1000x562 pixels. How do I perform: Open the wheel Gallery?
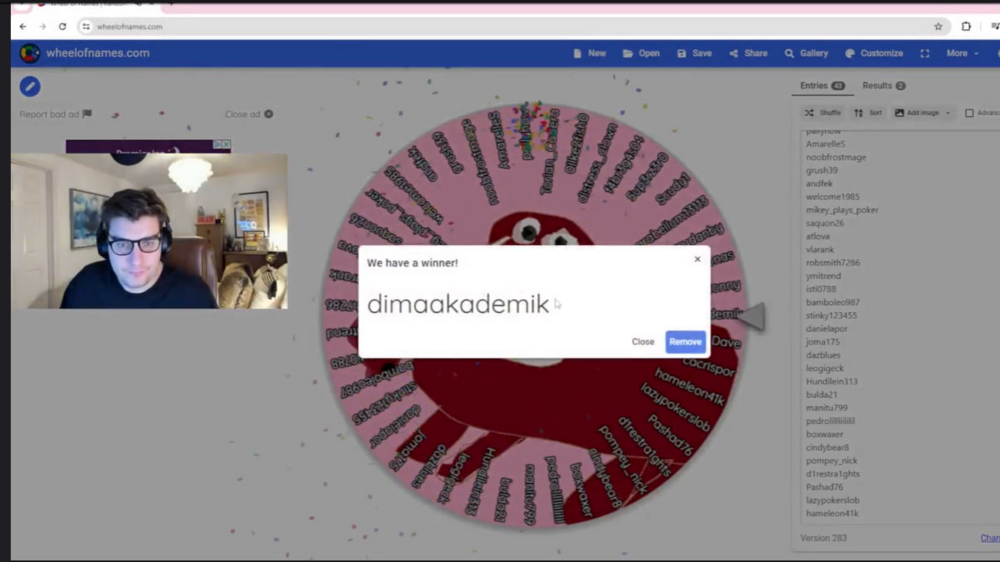coord(806,54)
